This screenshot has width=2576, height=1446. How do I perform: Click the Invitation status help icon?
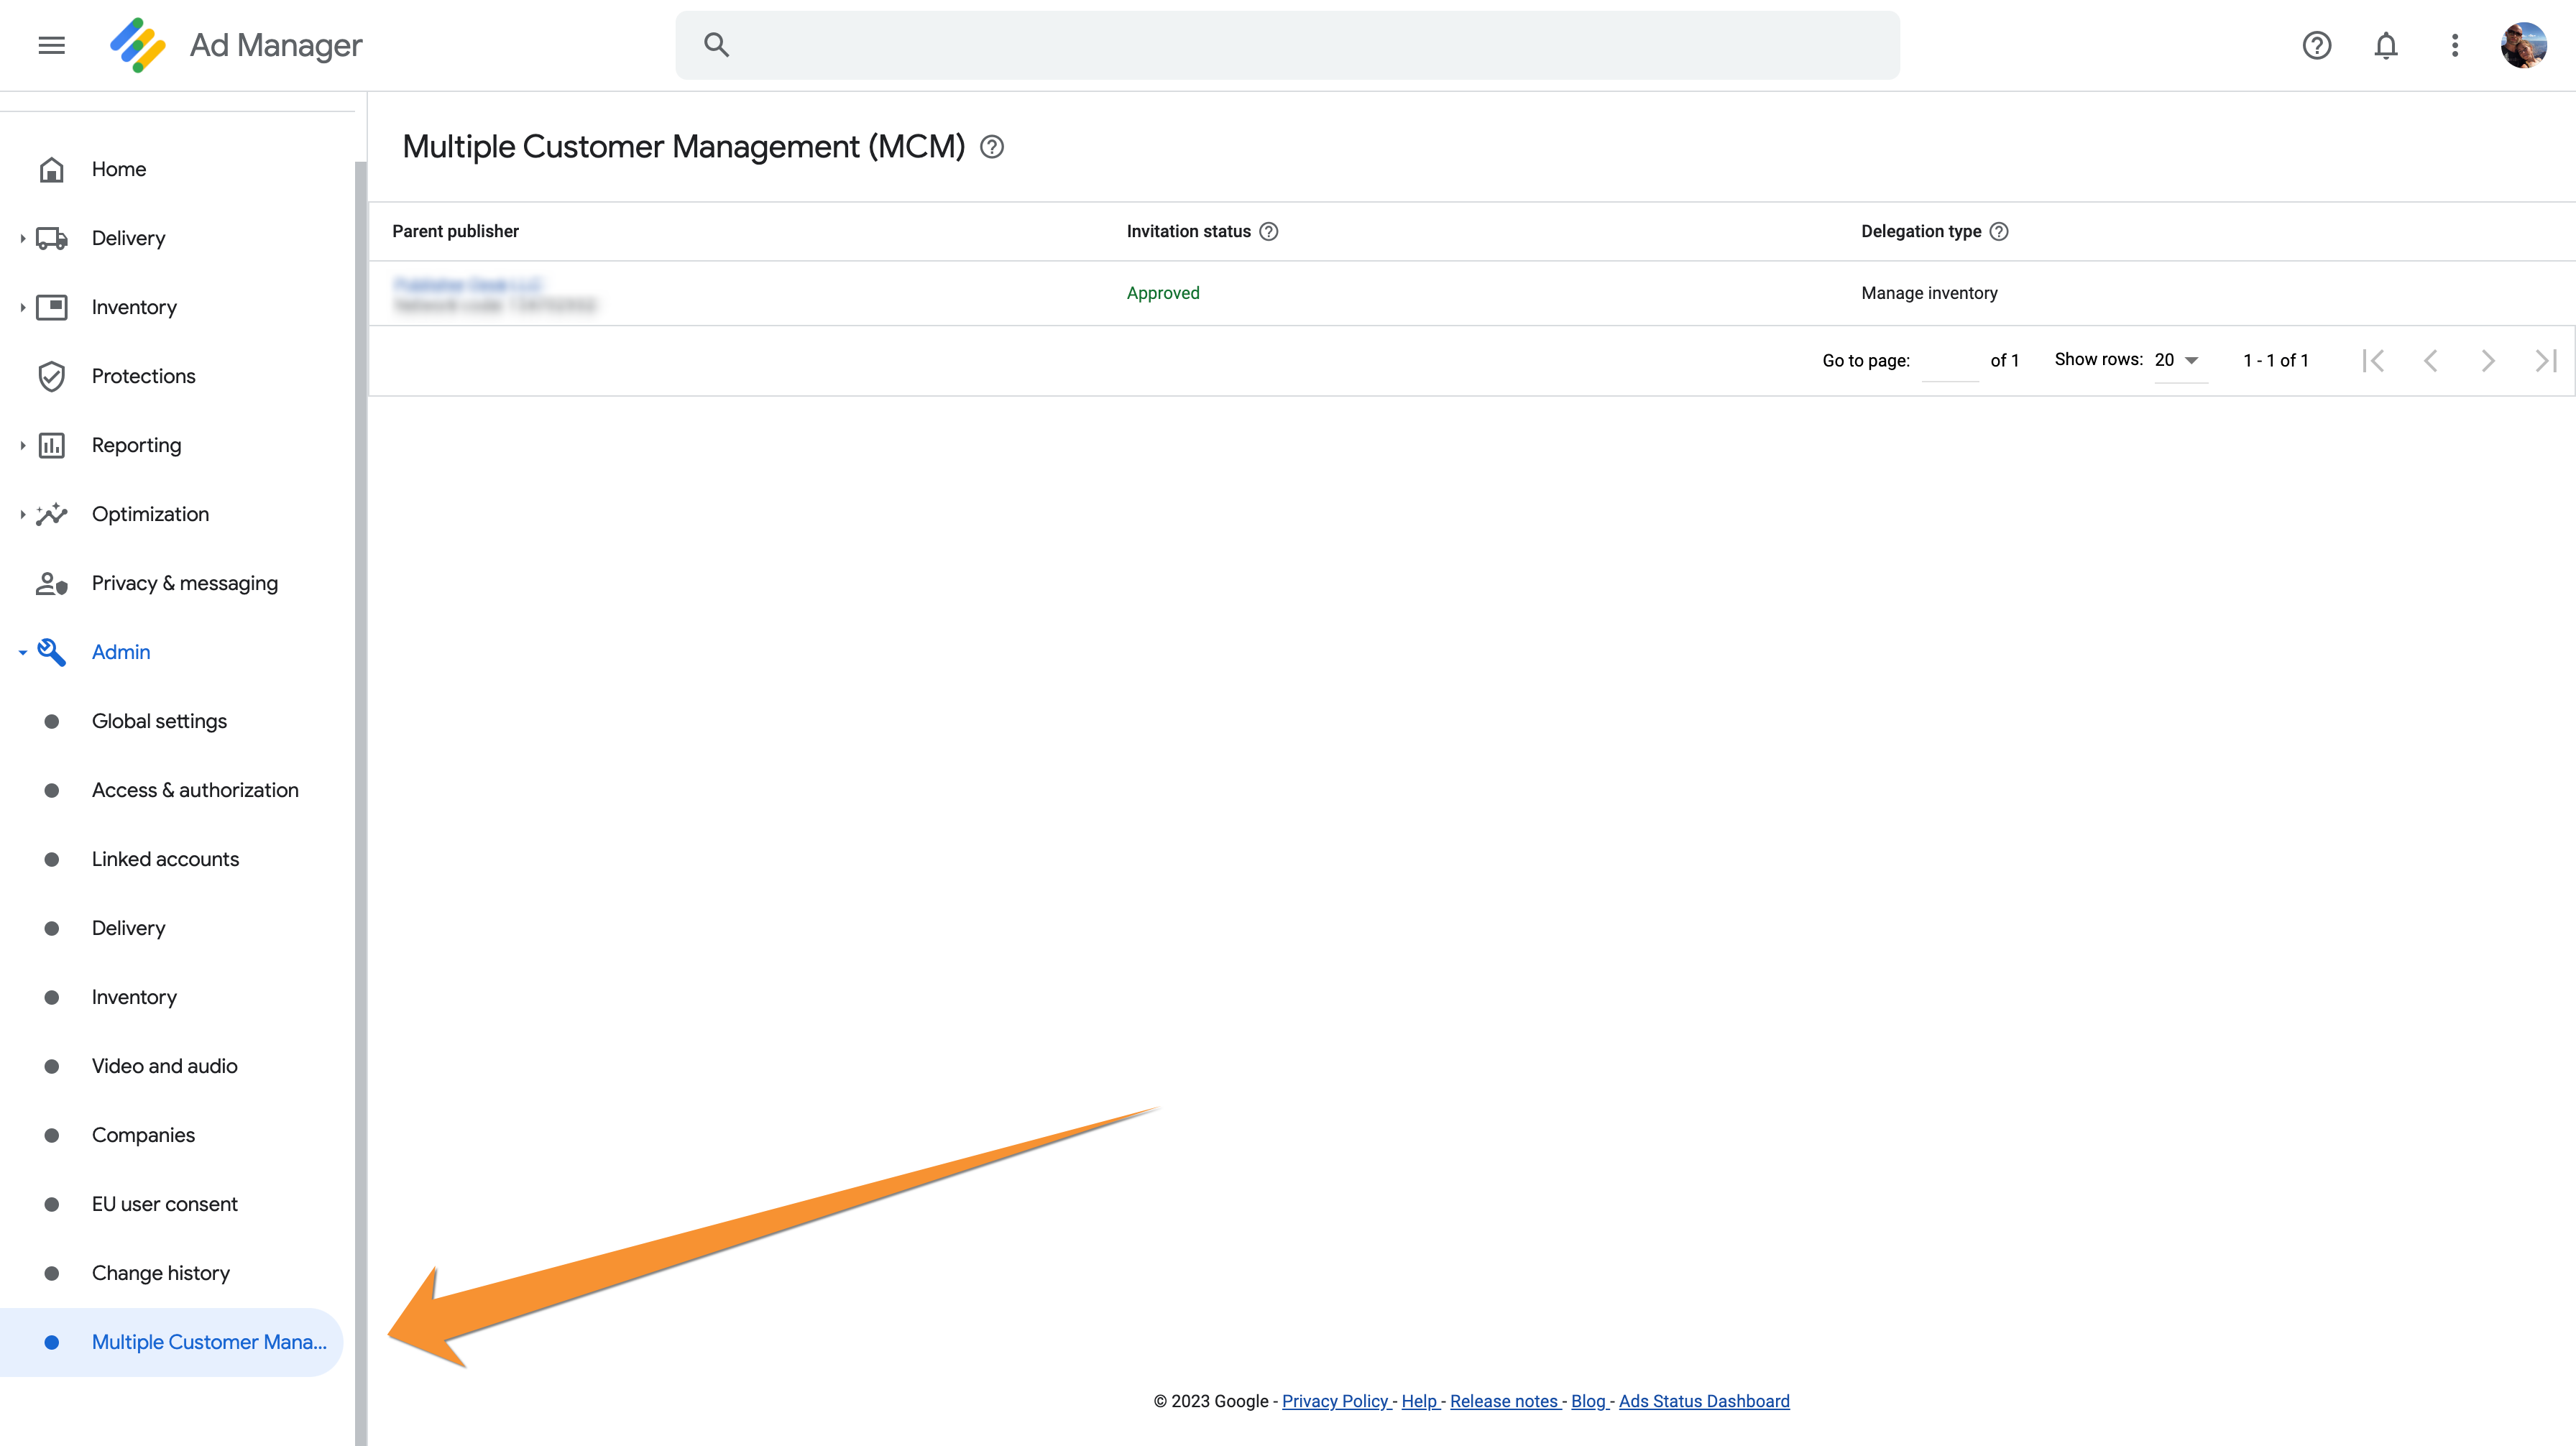pyautogui.click(x=1268, y=231)
